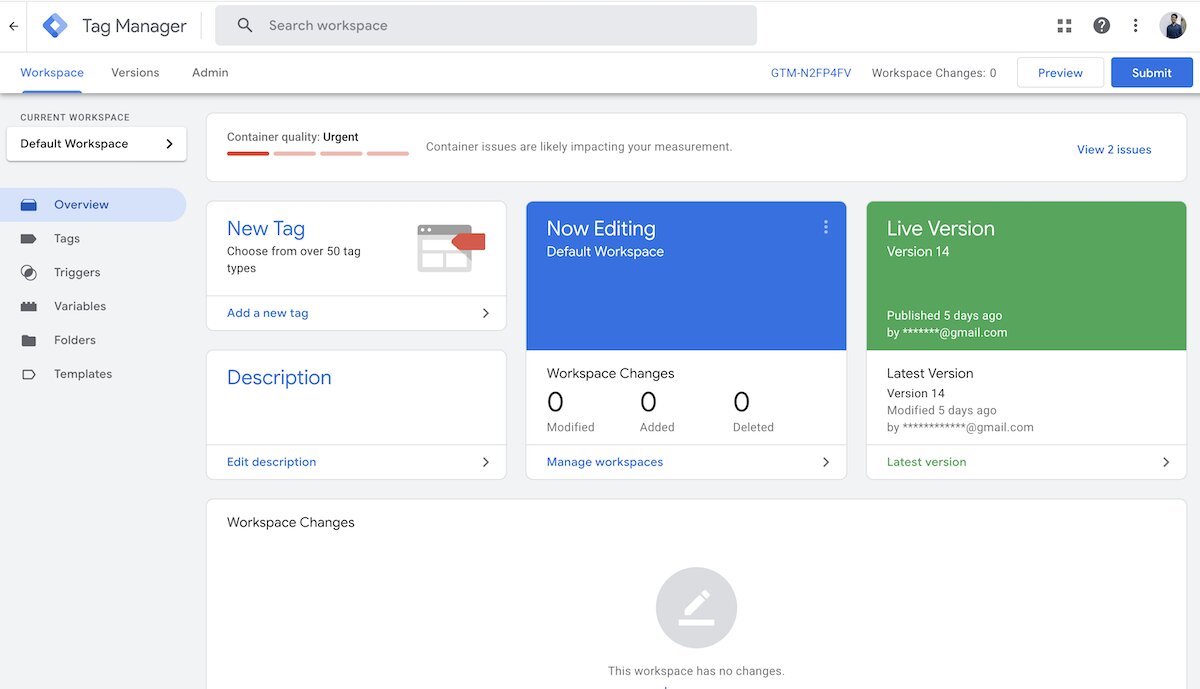This screenshot has width=1200, height=689.
Task: Click the Manage workspaces link
Action: pyautogui.click(x=605, y=462)
